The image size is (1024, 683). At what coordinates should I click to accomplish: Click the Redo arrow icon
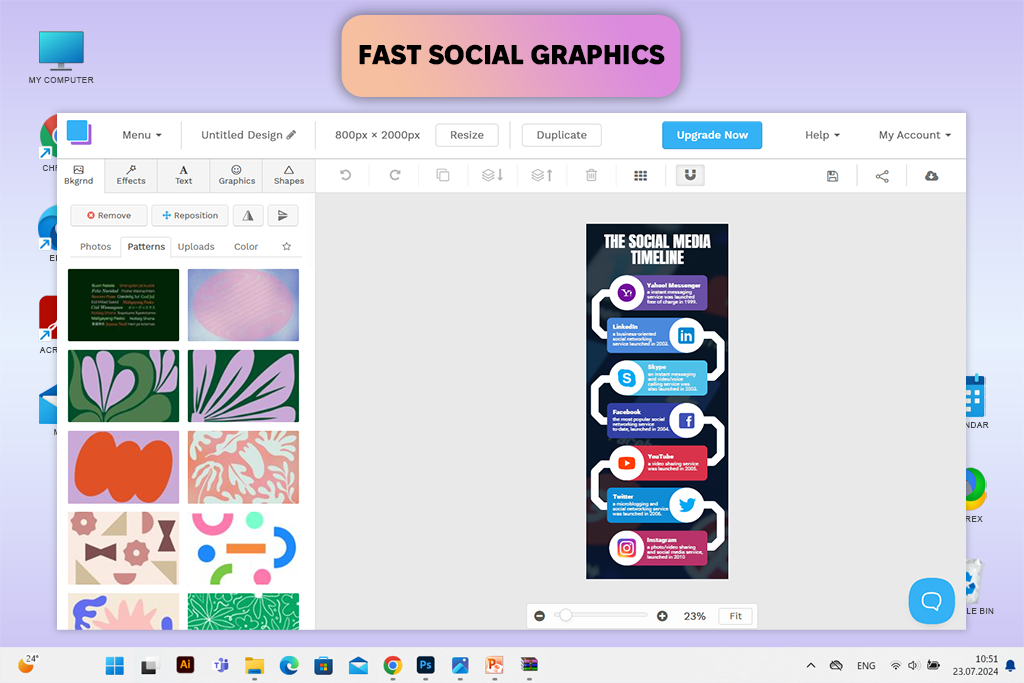tap(395, 175)
